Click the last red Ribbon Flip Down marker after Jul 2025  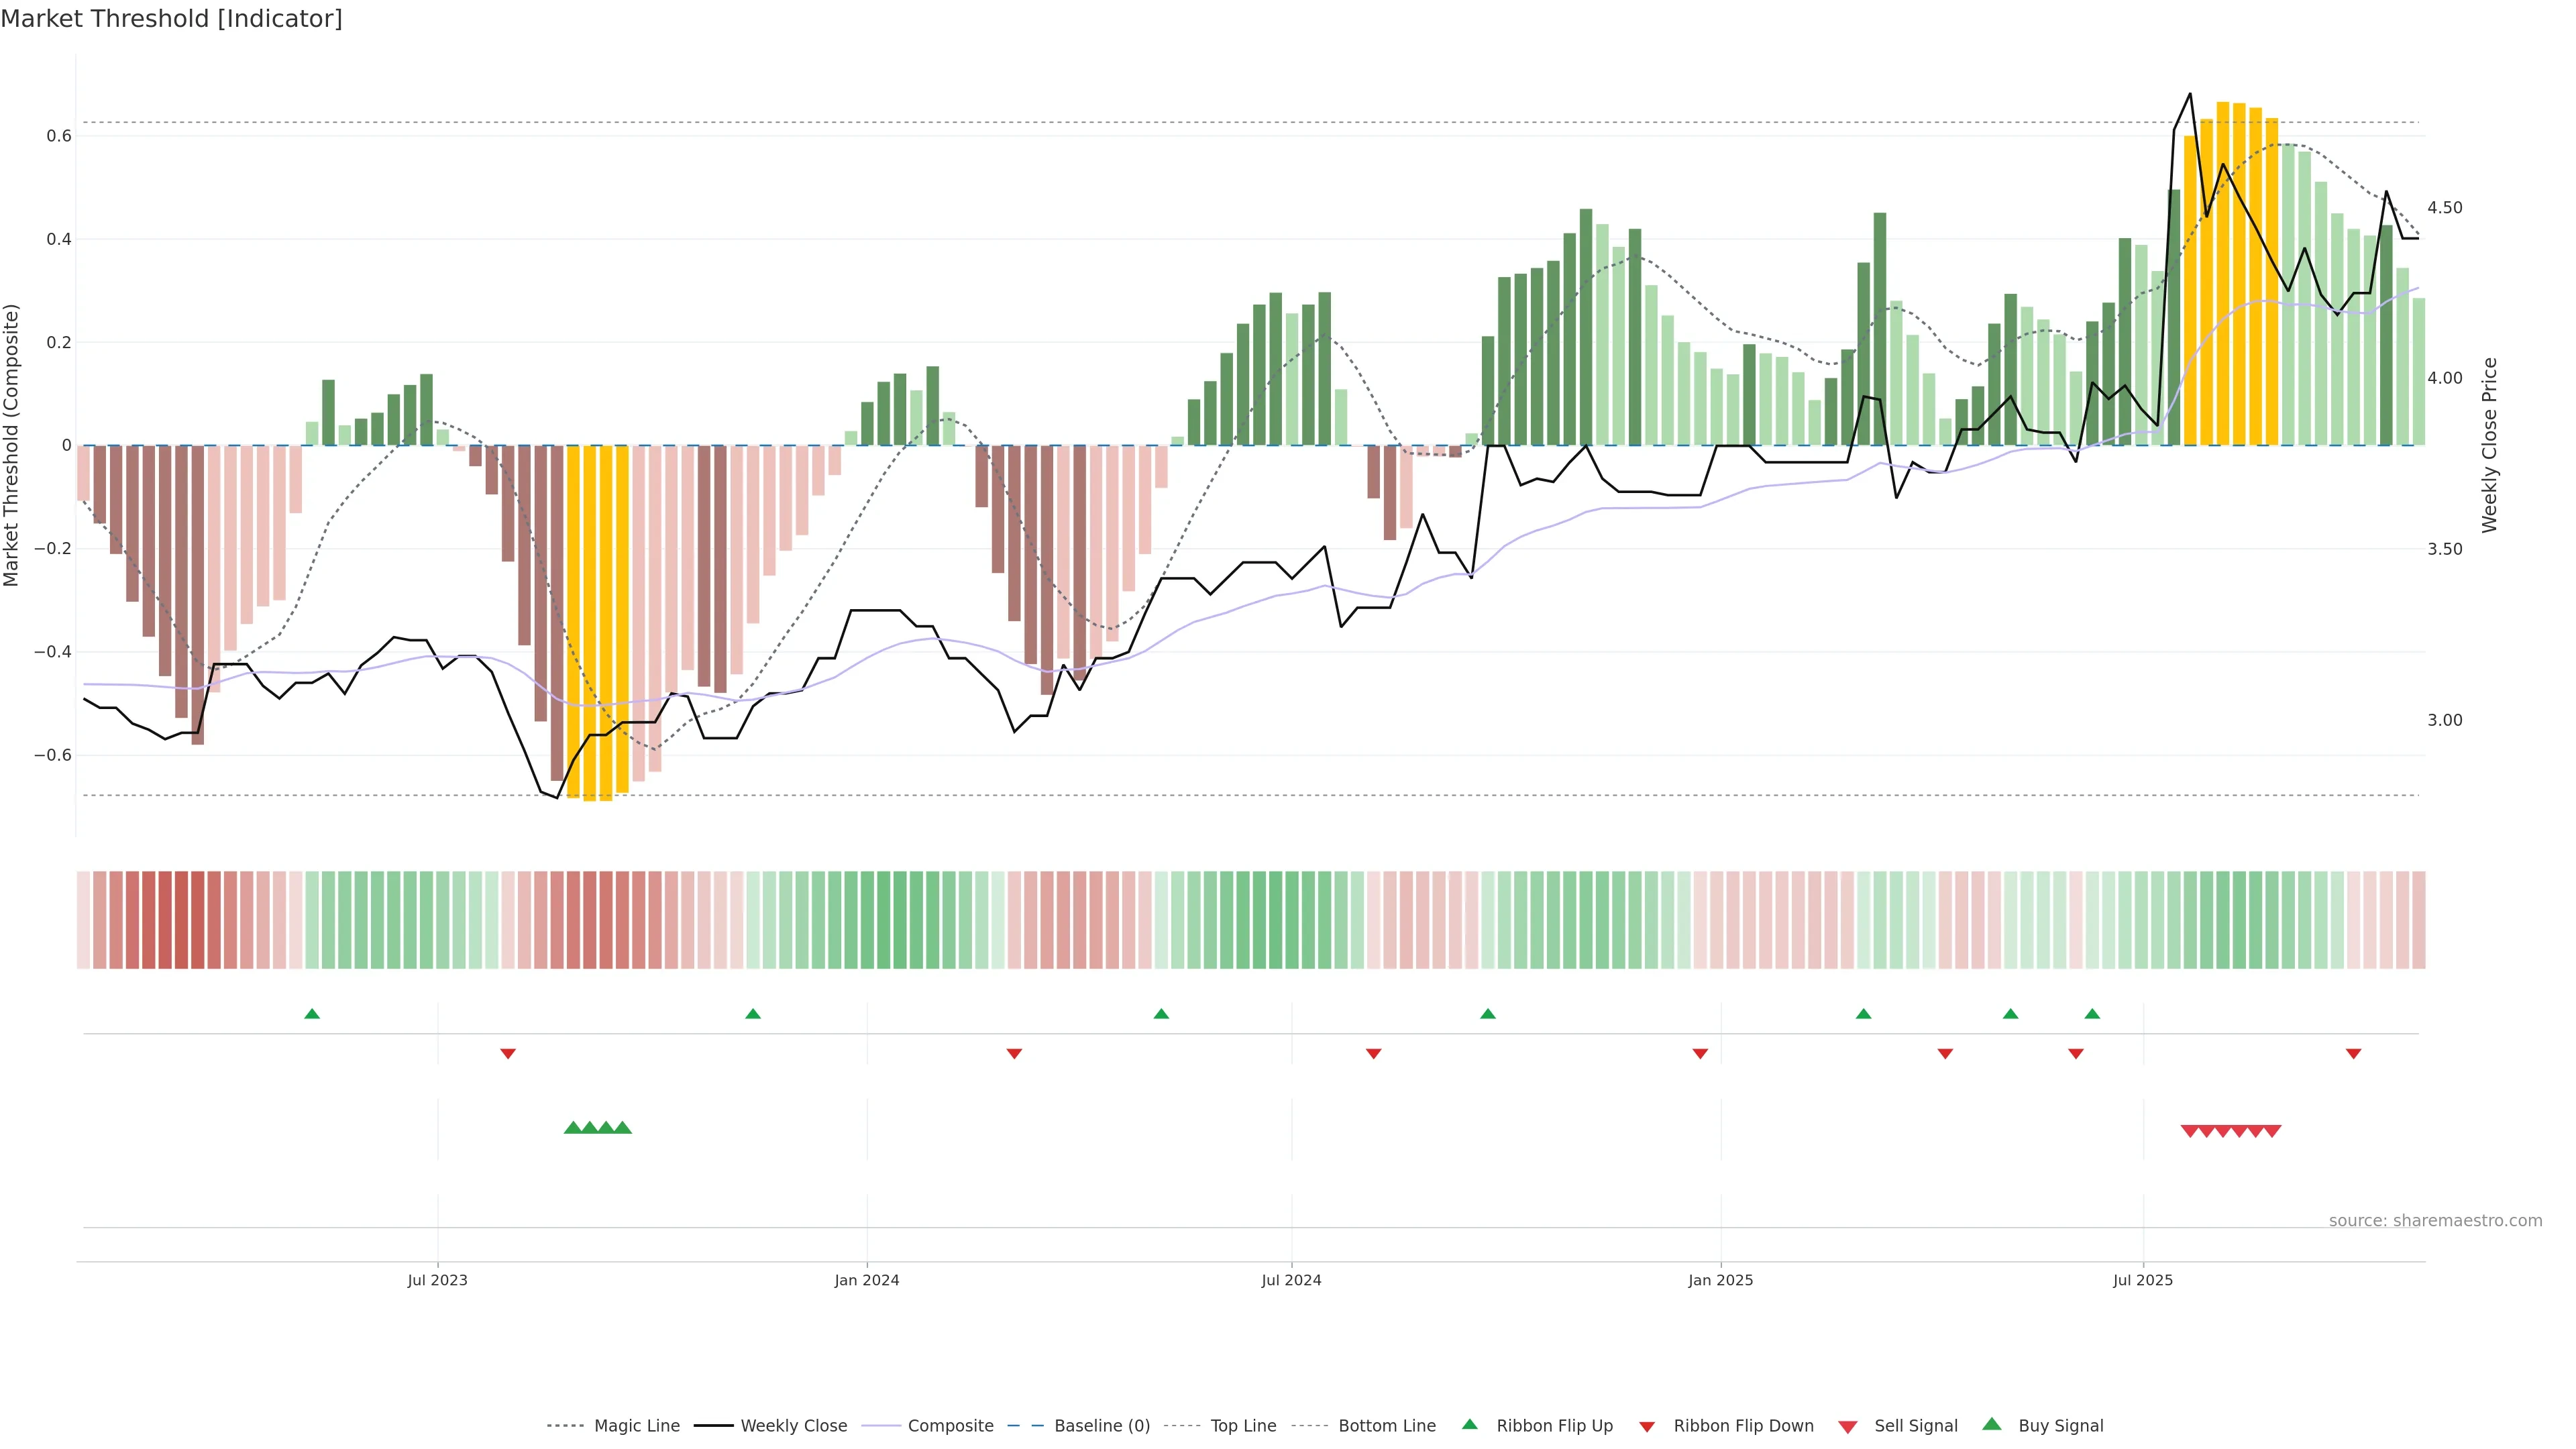click(x=2353, y=1053)
